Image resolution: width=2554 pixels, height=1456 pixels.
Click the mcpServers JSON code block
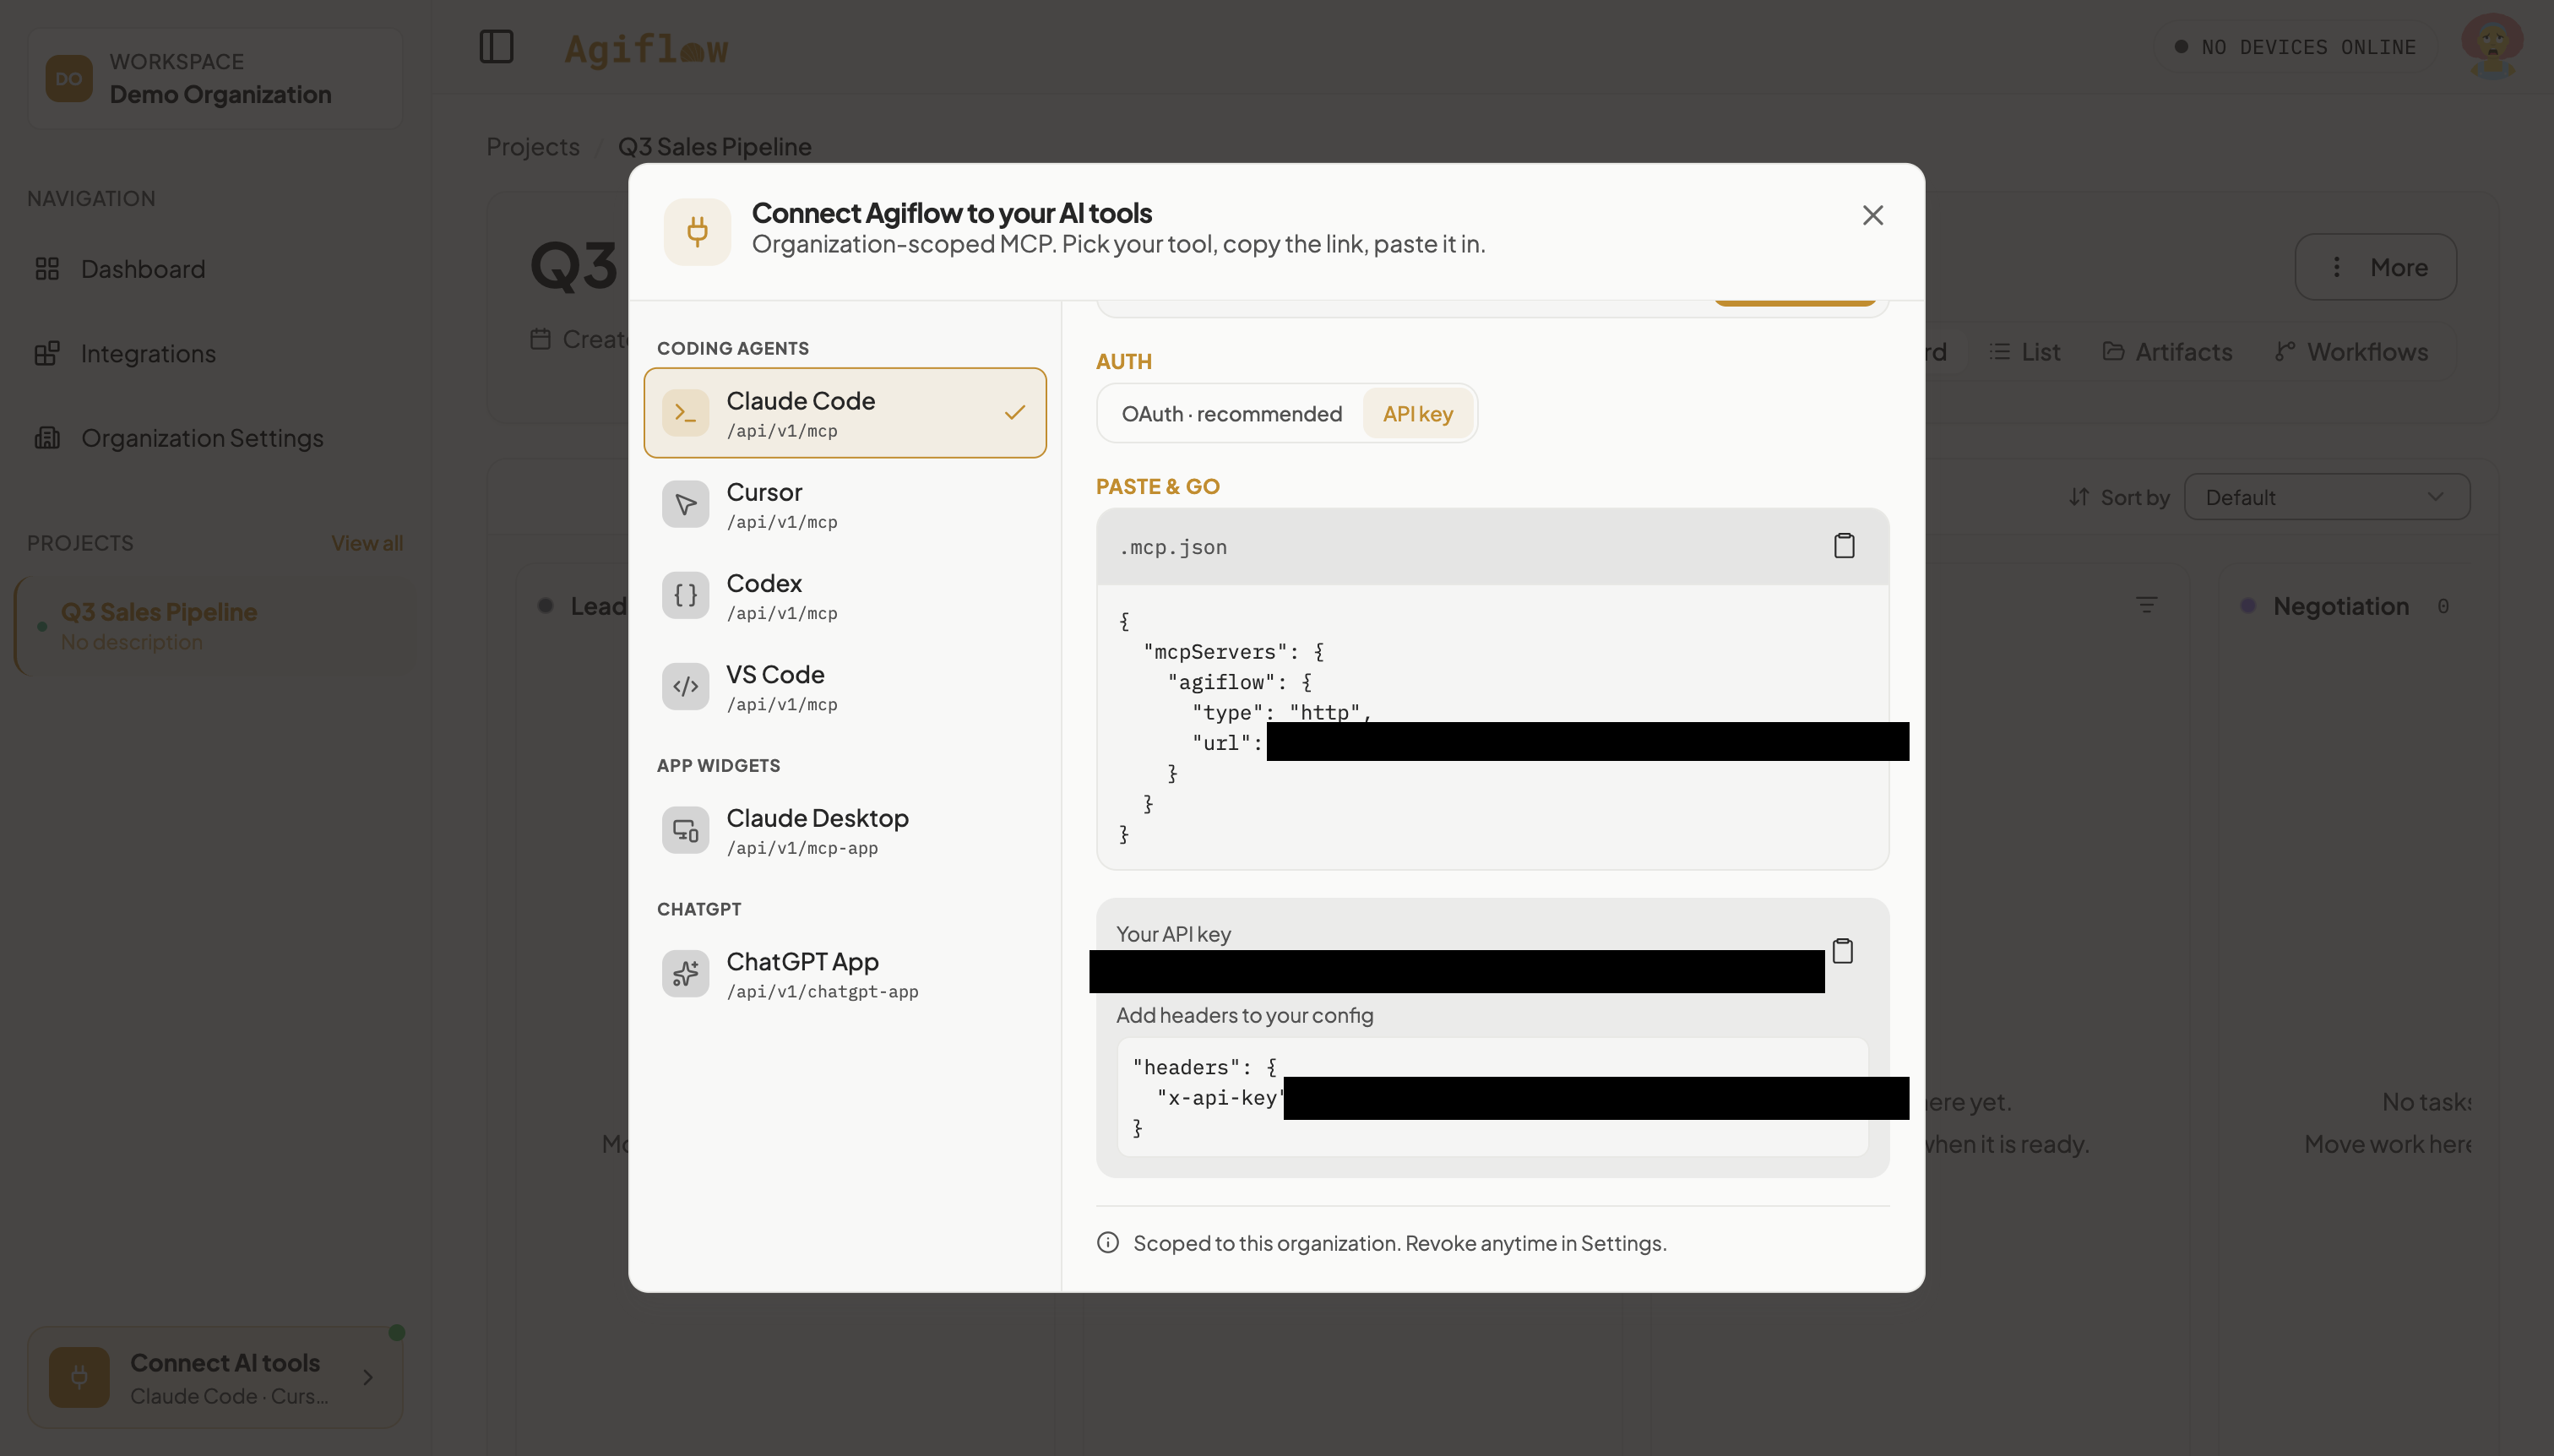point(1492,727)
